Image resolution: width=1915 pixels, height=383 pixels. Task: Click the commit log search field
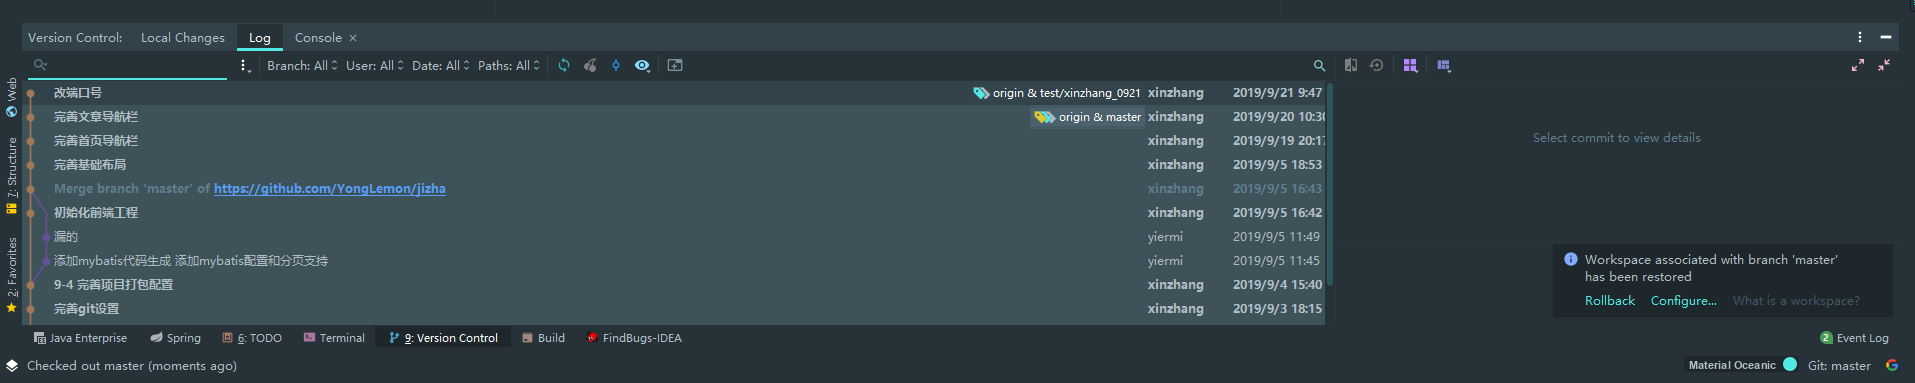click(x=128, y=65)
